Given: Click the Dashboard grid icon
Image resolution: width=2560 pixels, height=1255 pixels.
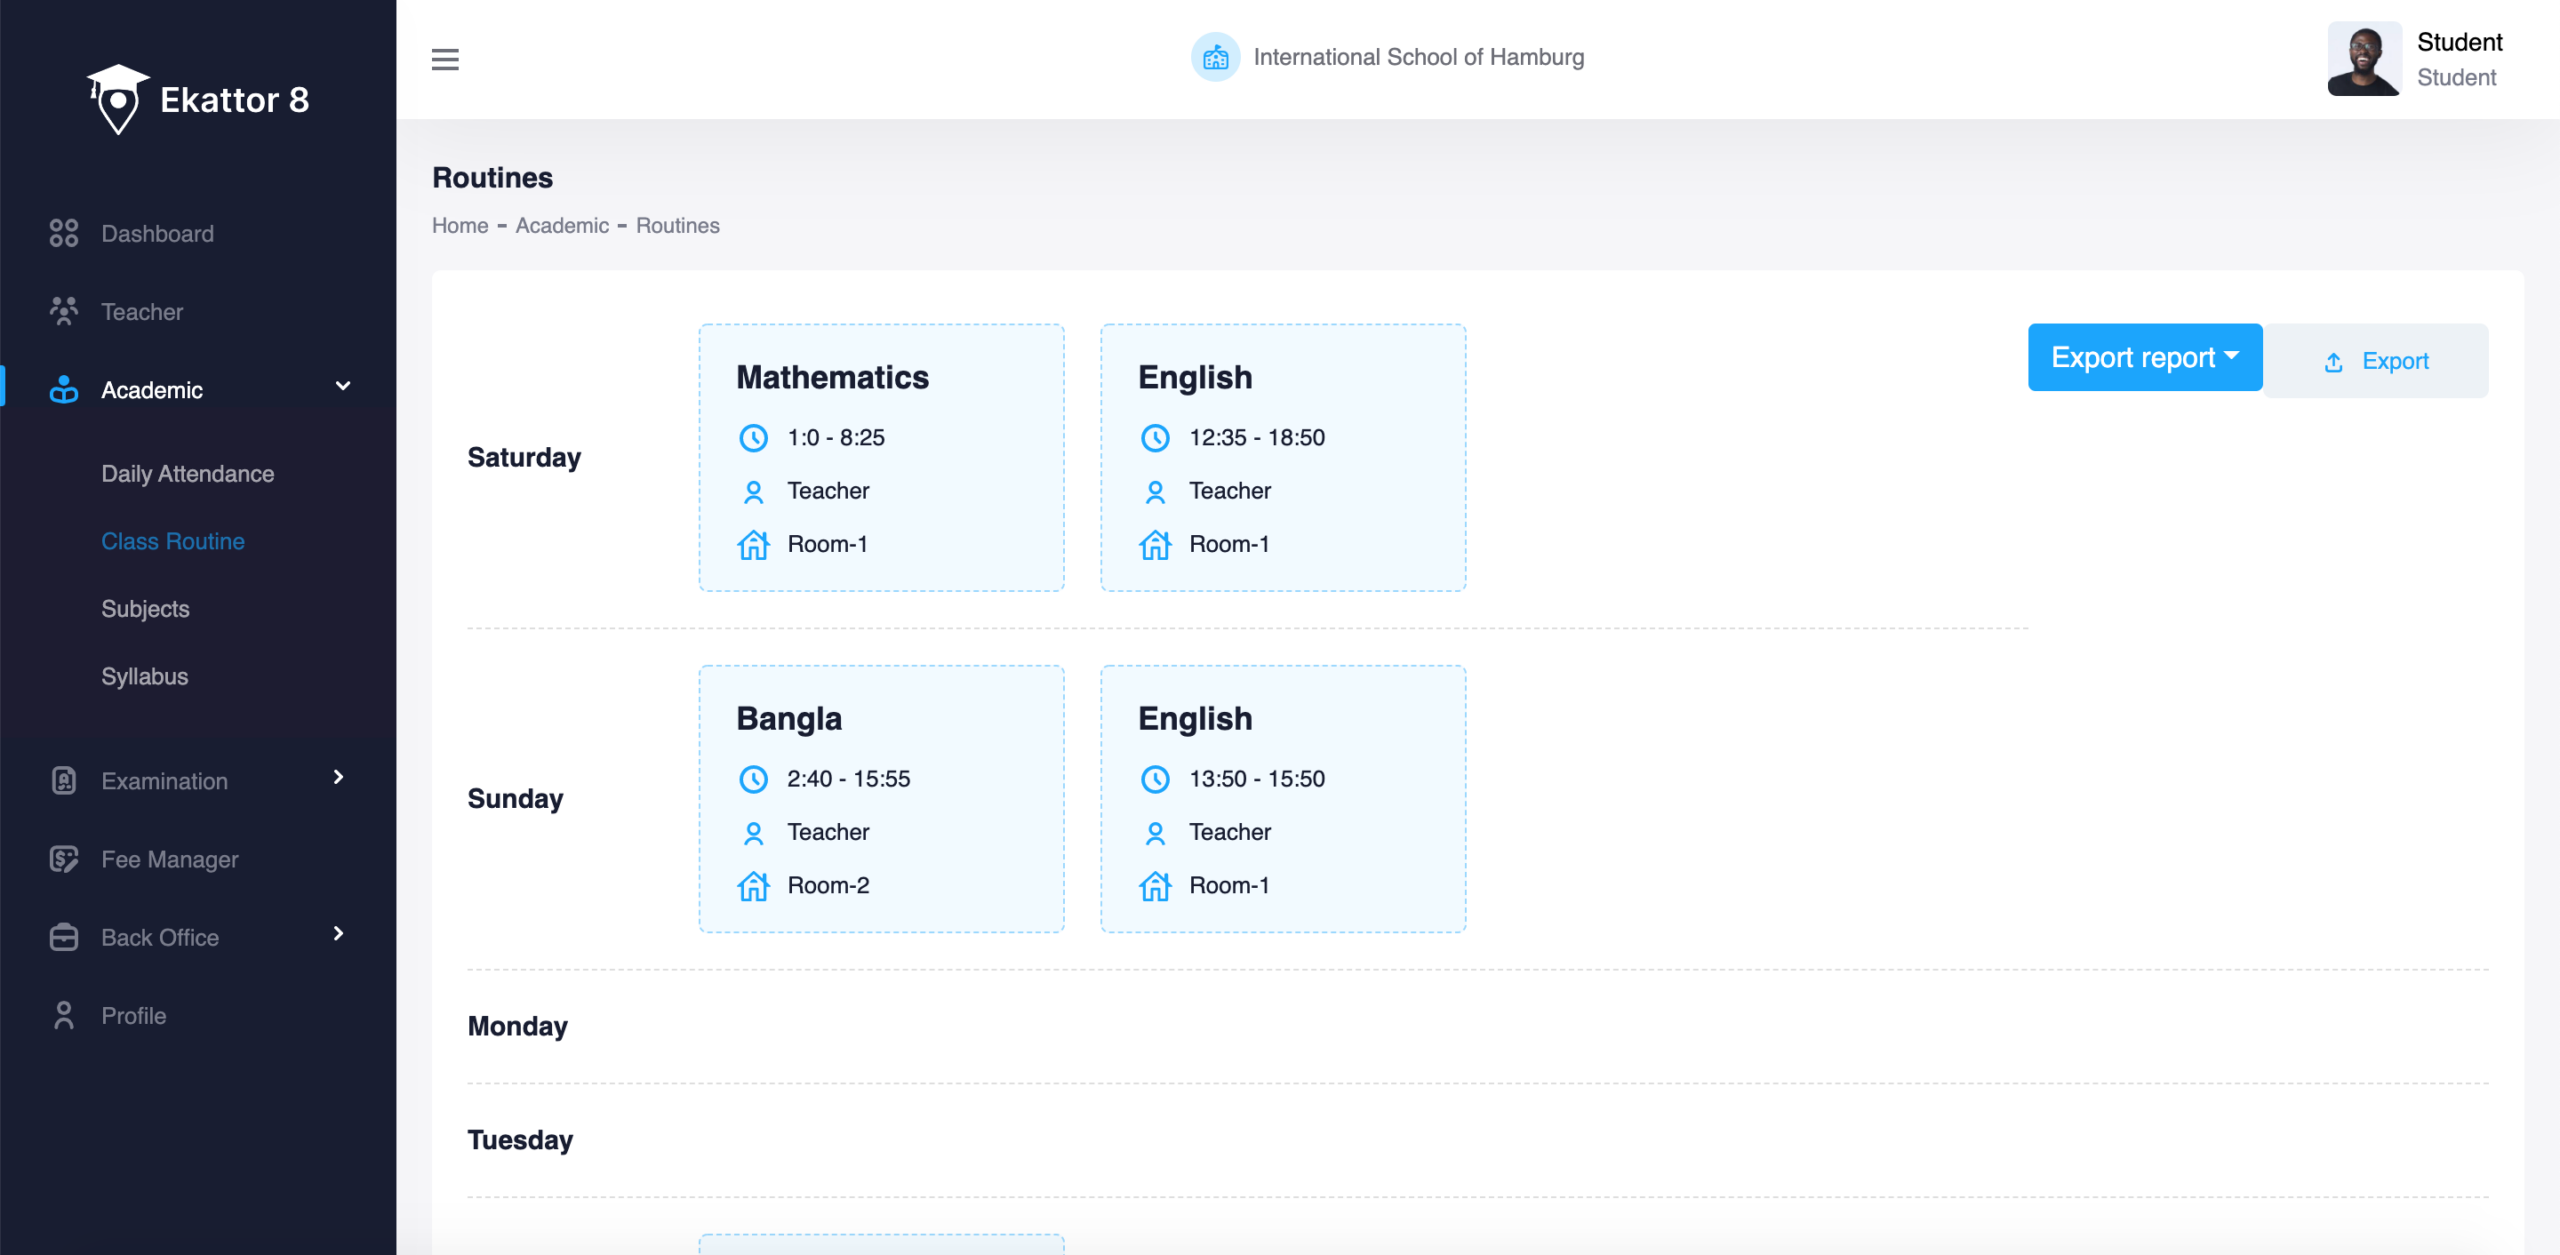Looking at the screenshot, I should pos(64,233).
